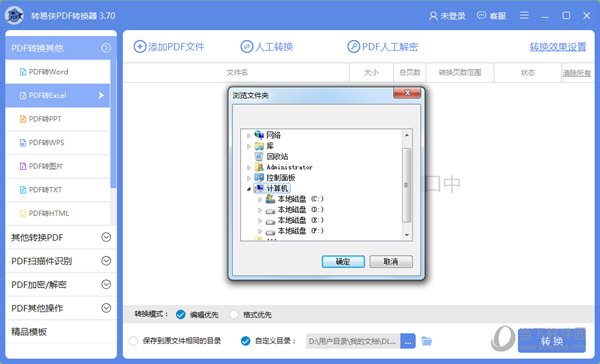
Task: Click the 人工转换 circular icon
Action: pyautogui.click(x=246, y=47)
